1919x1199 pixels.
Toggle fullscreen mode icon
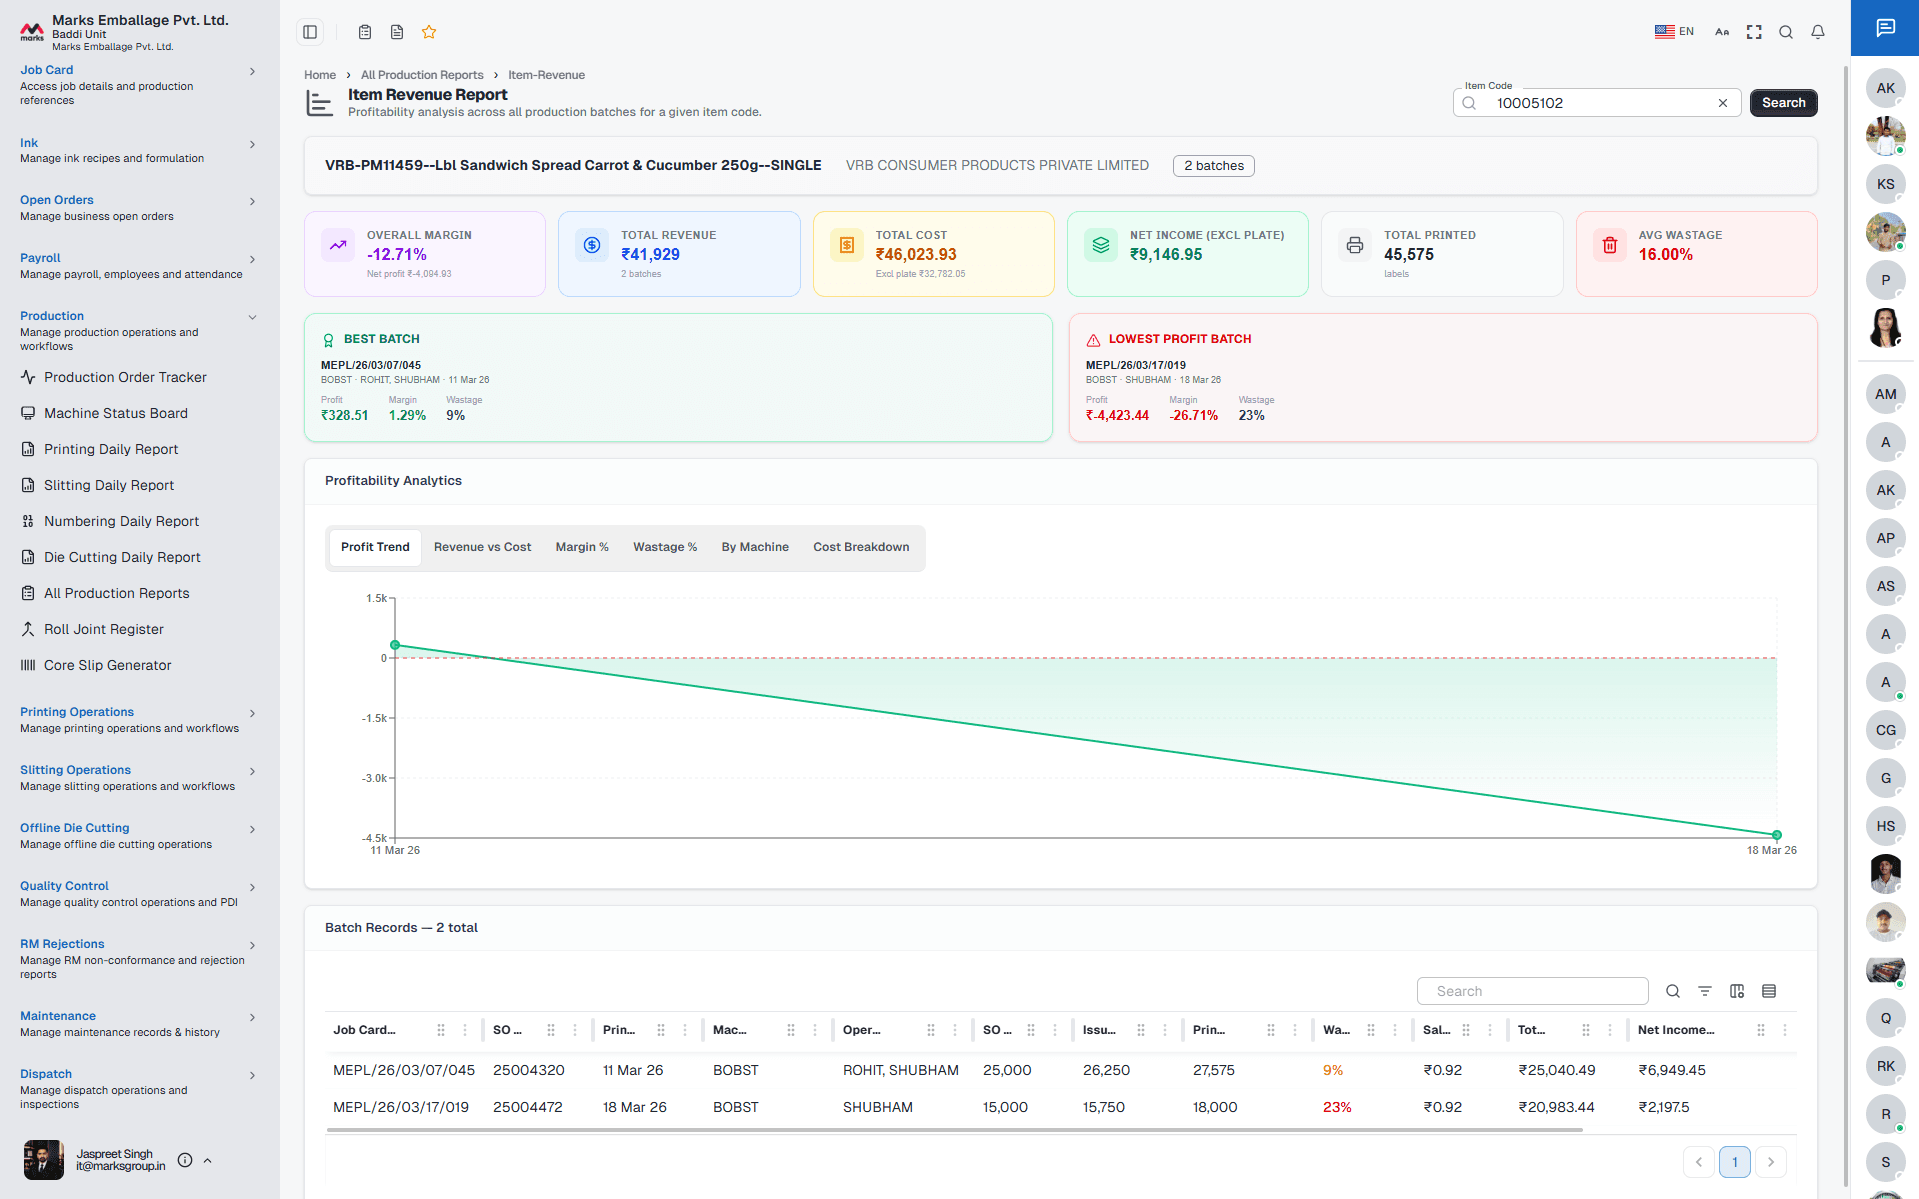[x=1754, y=32]
